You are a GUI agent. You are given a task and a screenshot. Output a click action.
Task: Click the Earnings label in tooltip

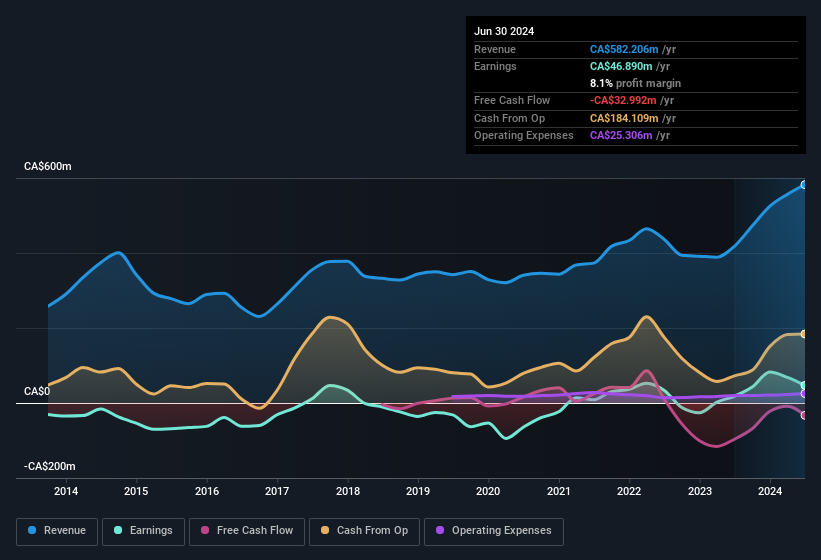(x=495, y=66)
